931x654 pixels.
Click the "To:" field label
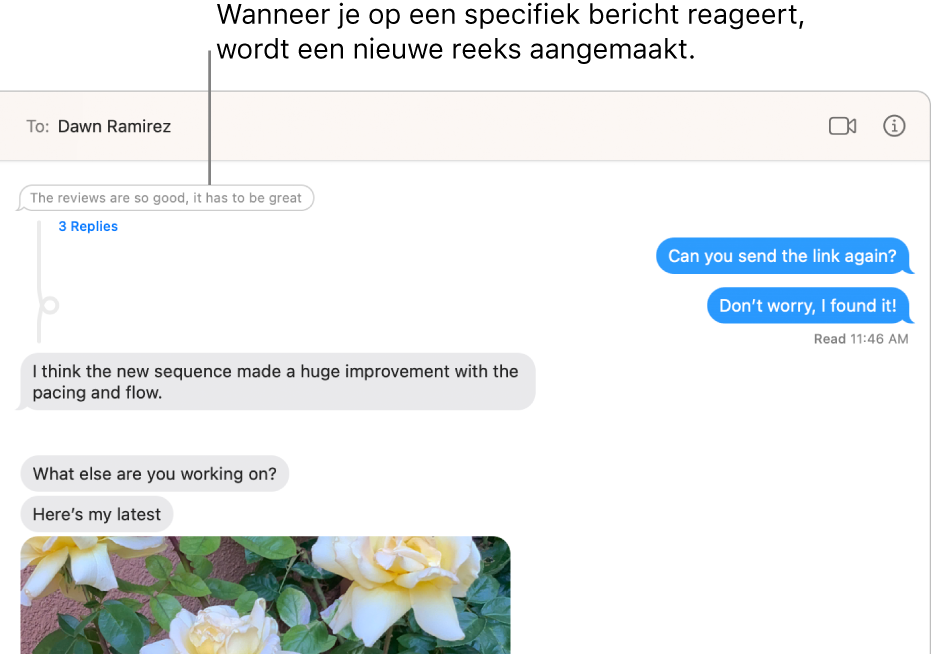click(x=37, y=127)
